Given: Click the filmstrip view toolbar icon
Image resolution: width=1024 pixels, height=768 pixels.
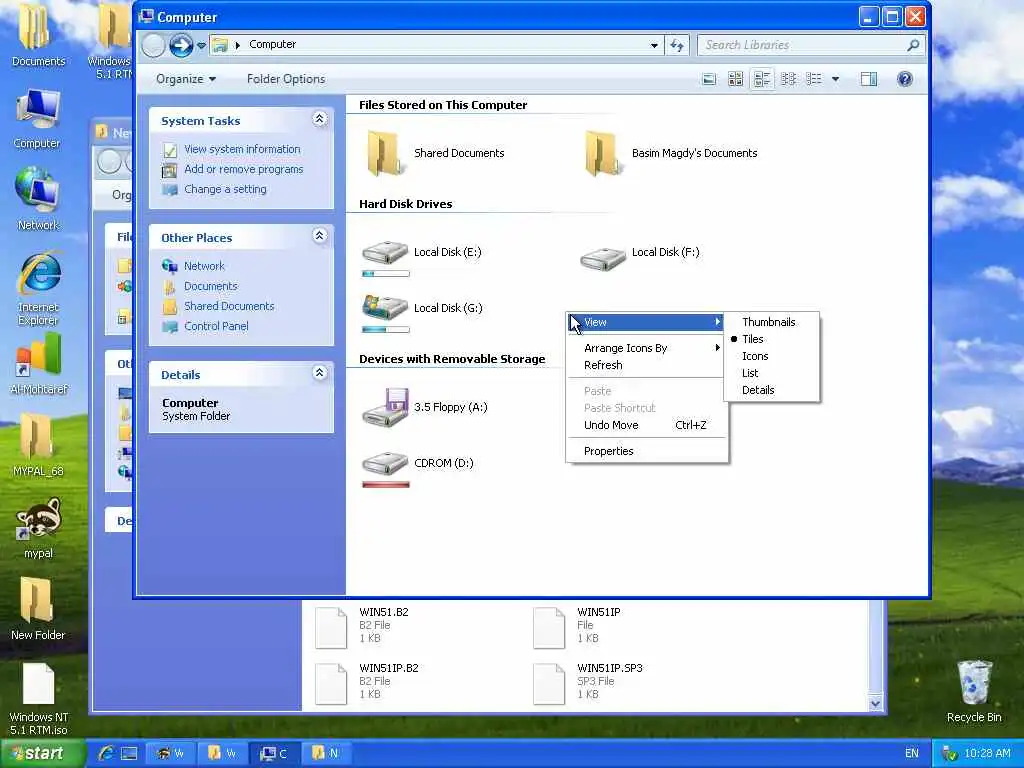Looking at the screenshot, I should [x=709, y=79].
